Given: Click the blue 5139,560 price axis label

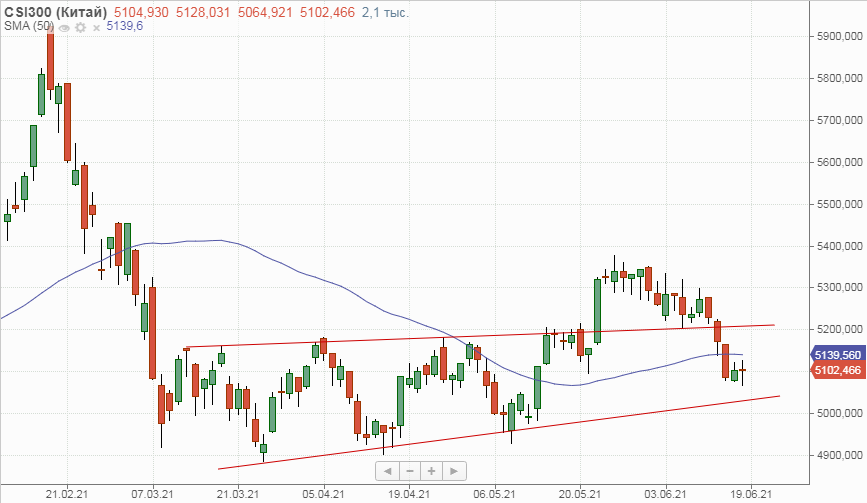Looking at the screenshot, I should coord(838,355).
